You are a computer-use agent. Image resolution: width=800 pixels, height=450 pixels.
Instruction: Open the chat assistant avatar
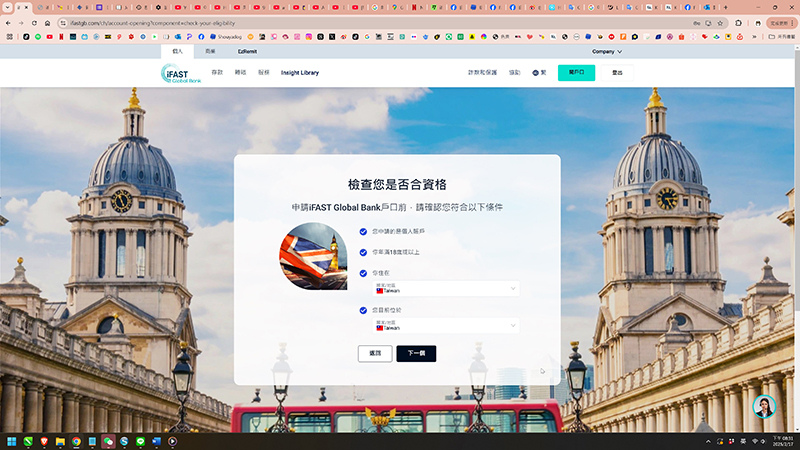[764, 406]
